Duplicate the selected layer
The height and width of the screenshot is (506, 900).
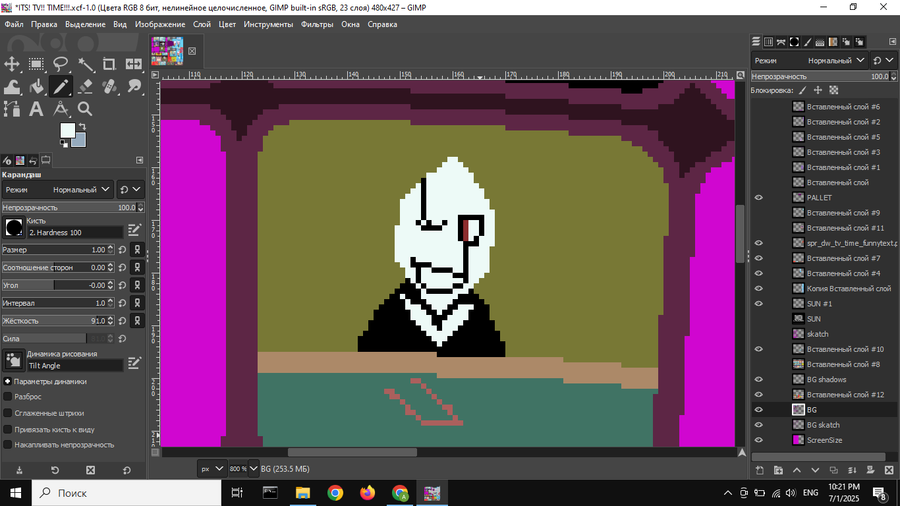(x=833, y=470)
